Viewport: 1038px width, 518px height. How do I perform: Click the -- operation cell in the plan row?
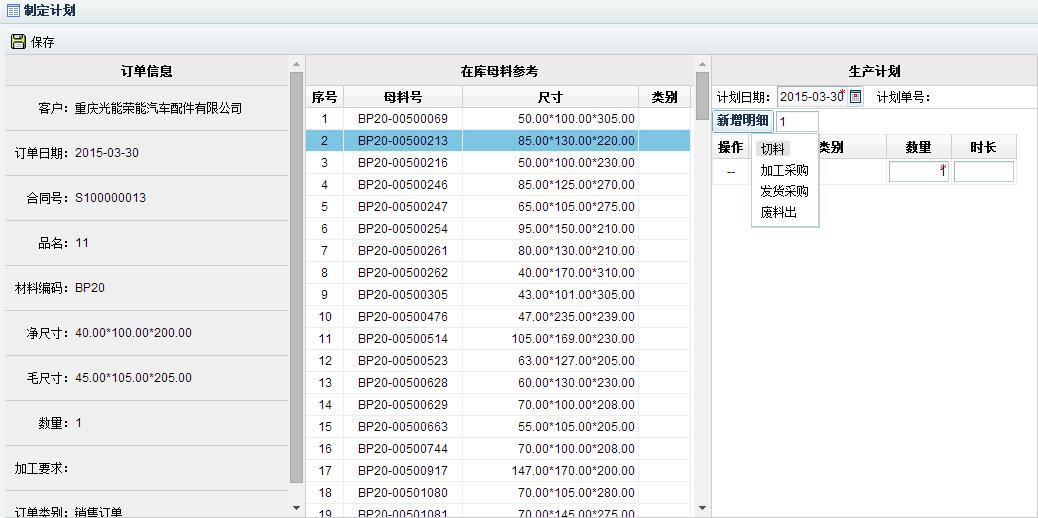[731, 172]
